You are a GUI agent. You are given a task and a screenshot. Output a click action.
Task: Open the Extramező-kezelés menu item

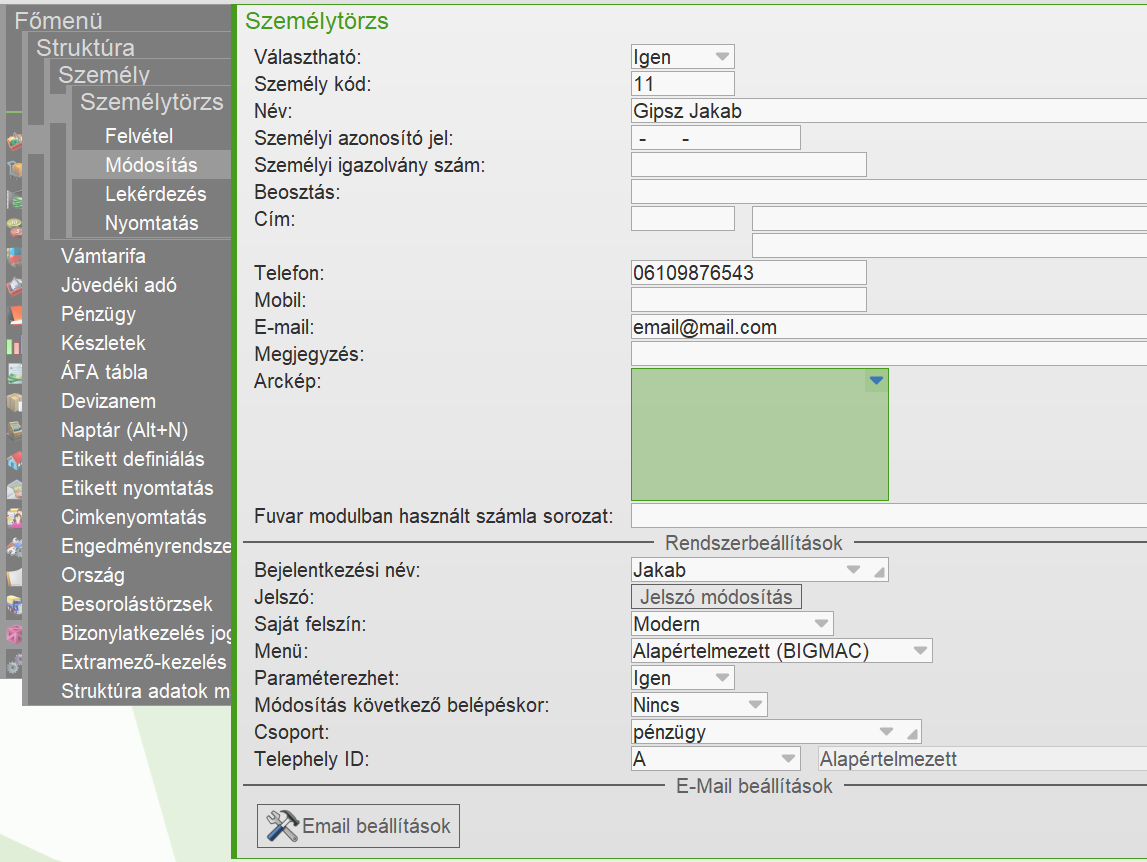(x=143, y=662)
